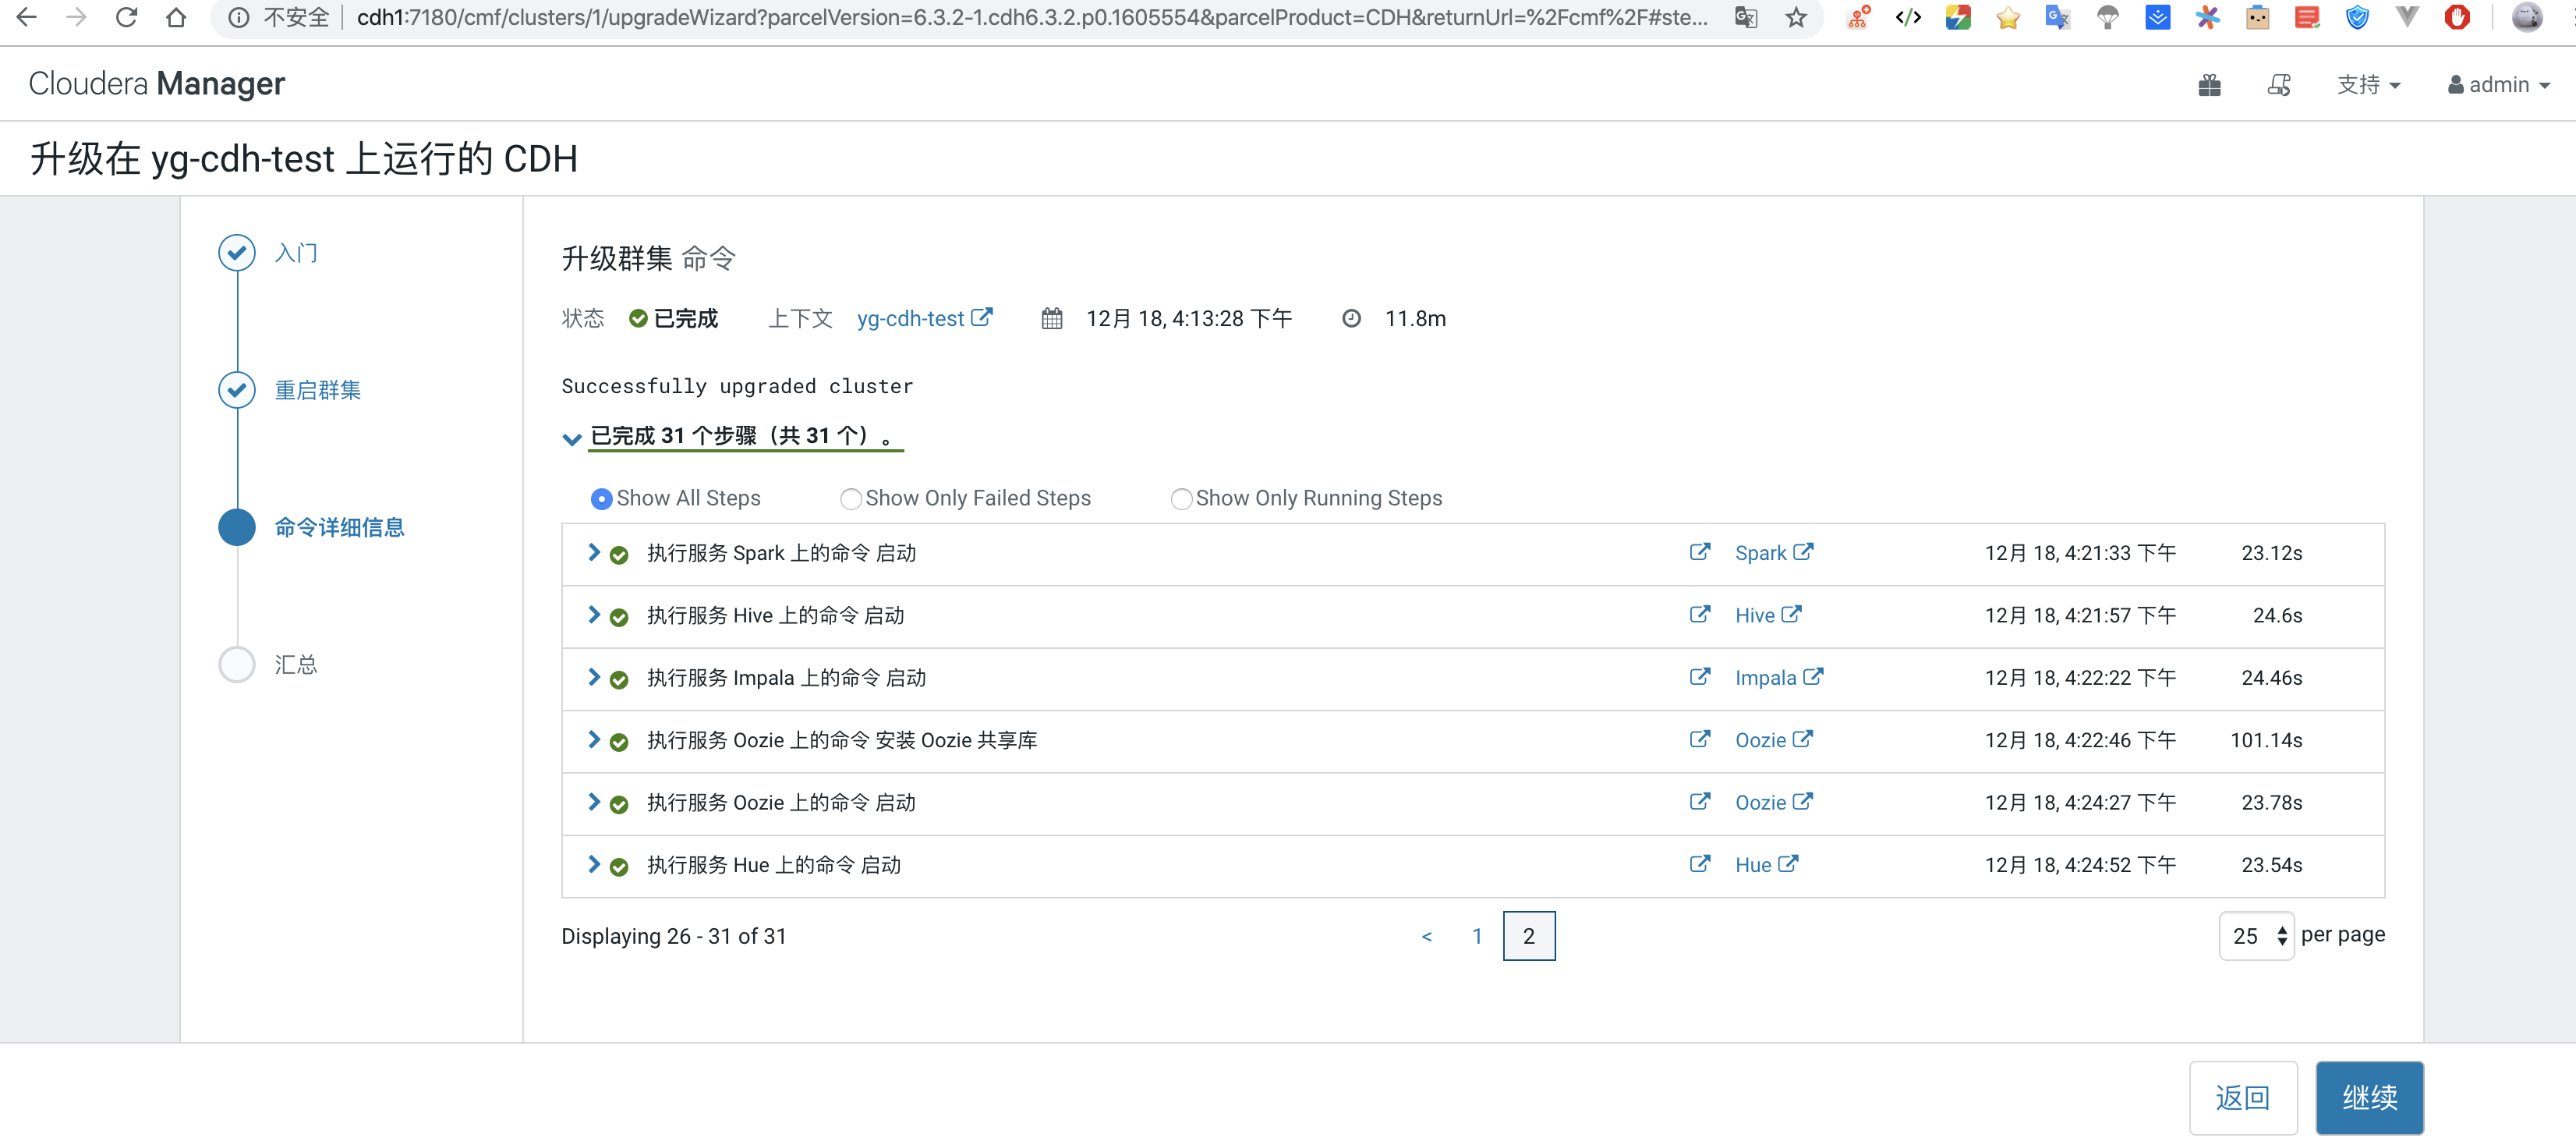The height and width of the screenshot is (1145, 2576).
Task: Open the red shield extension icon
Action: pyautogui.click(x=2456, y=17)
